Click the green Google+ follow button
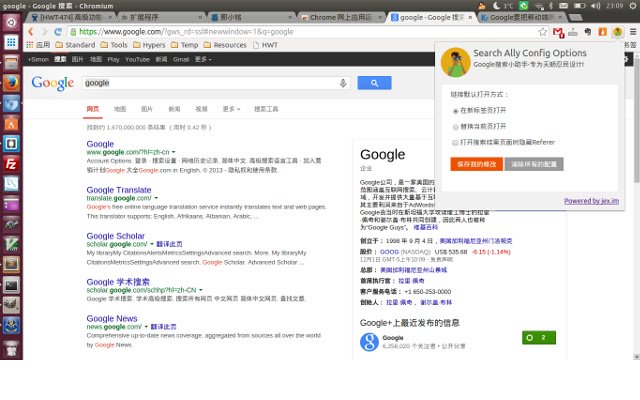The image size is (640, 400). (539, 338)
